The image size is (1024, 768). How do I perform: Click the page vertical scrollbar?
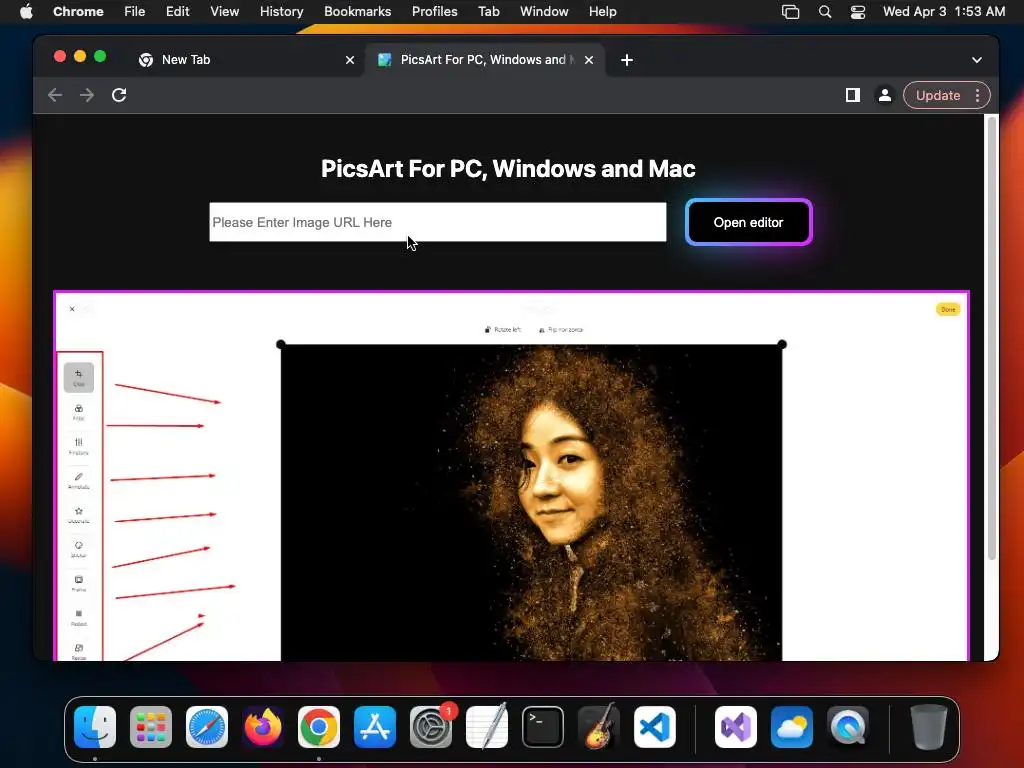(x=991, y=340)
